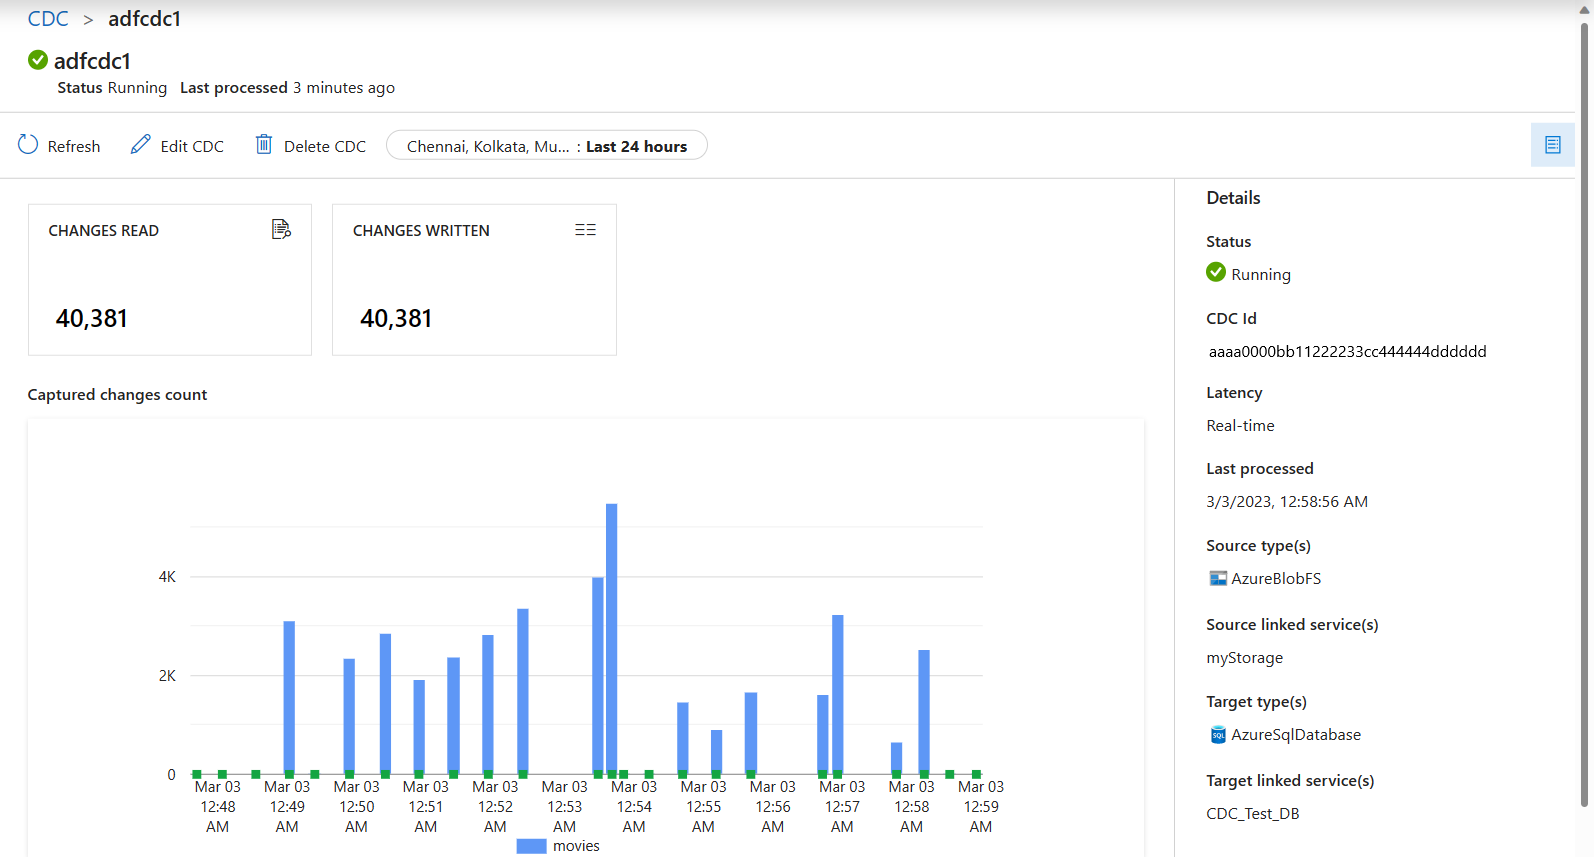The image size is (1594, 857).
Task: Click the vertical scrollbar on the right
Action: (1584, 400)
